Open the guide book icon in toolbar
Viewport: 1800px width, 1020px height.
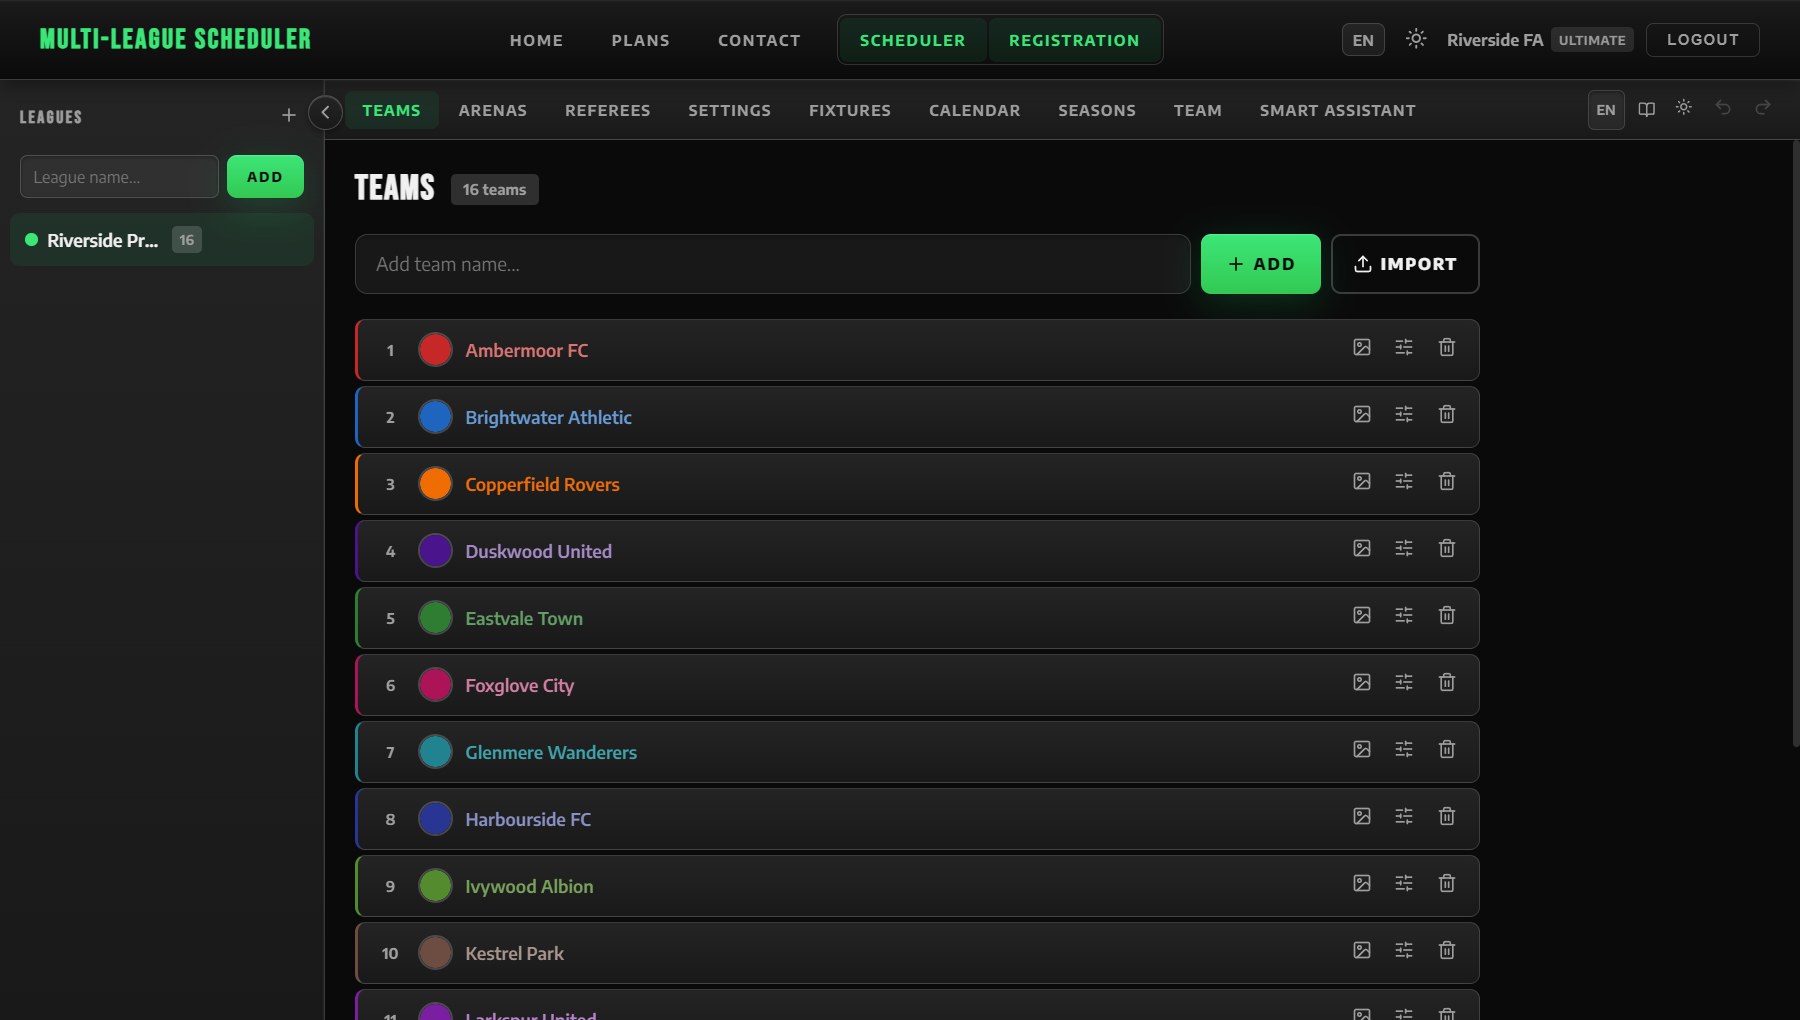(x=1647, y=109)
